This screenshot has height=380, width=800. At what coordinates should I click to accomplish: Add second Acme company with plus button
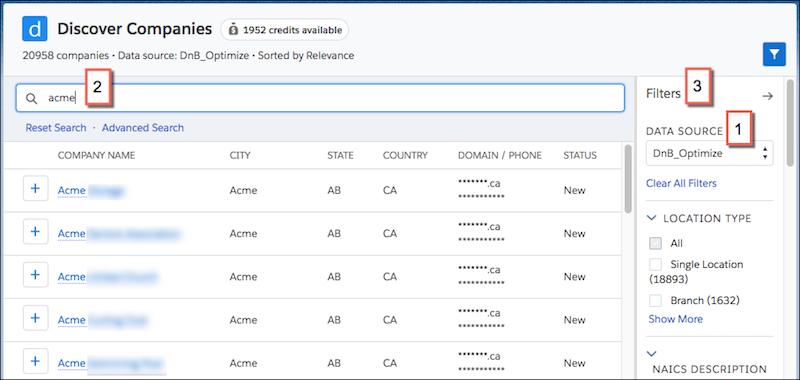[x=35, y=232]
